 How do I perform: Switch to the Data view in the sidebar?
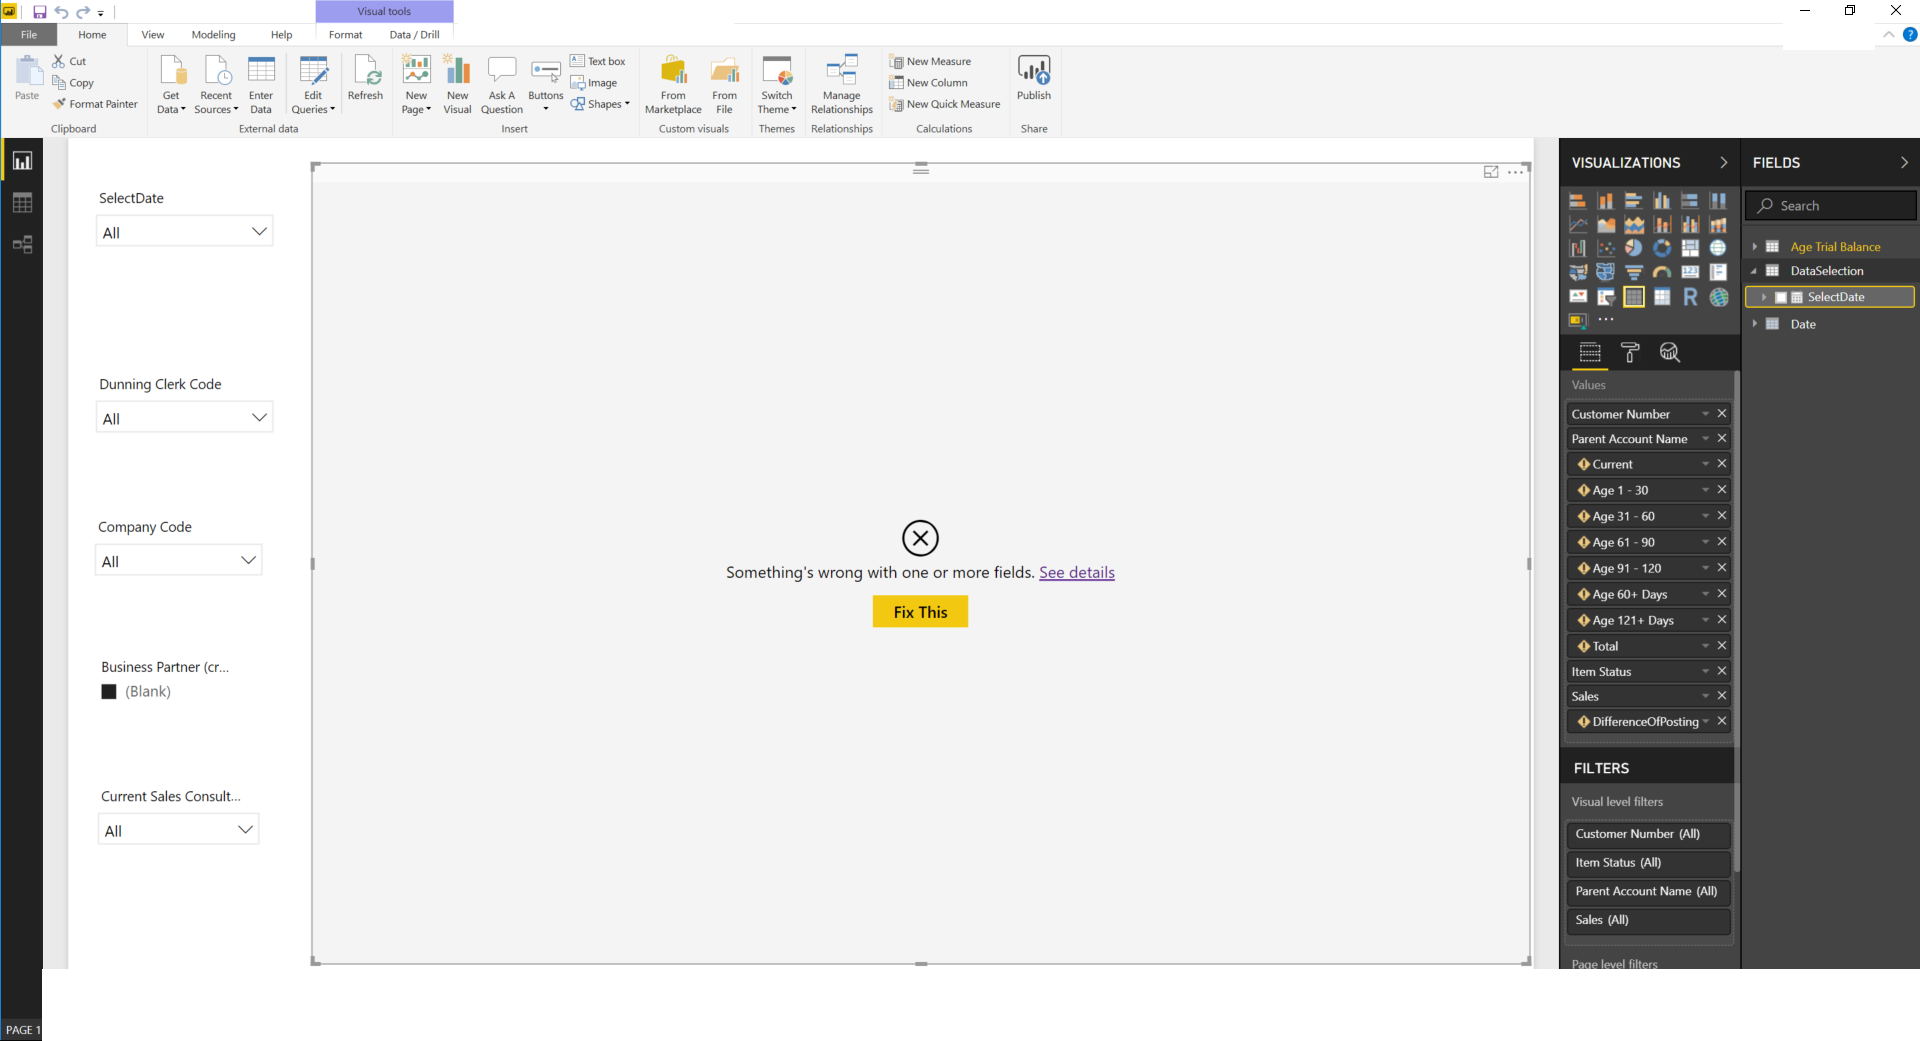click(22, 203)
